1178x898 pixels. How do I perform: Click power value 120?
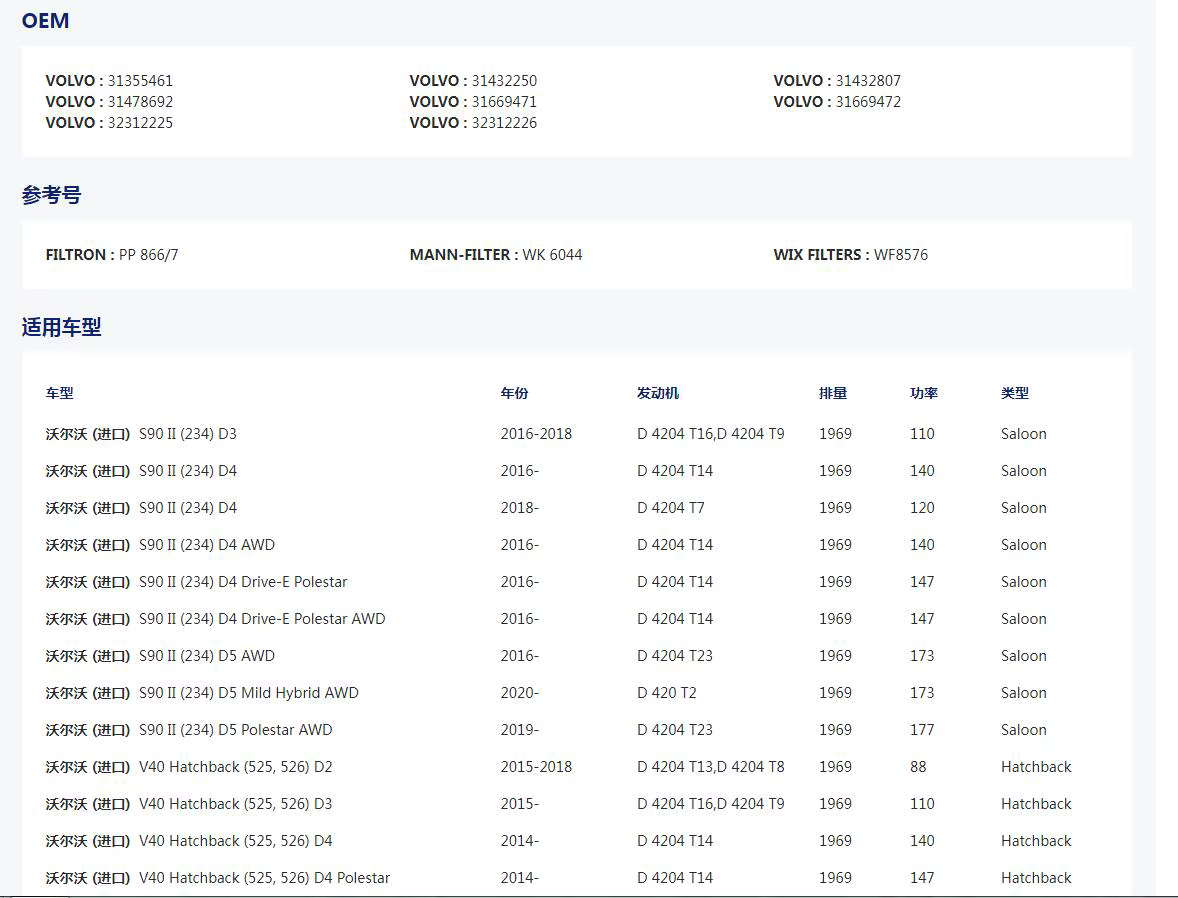[922, 508]
